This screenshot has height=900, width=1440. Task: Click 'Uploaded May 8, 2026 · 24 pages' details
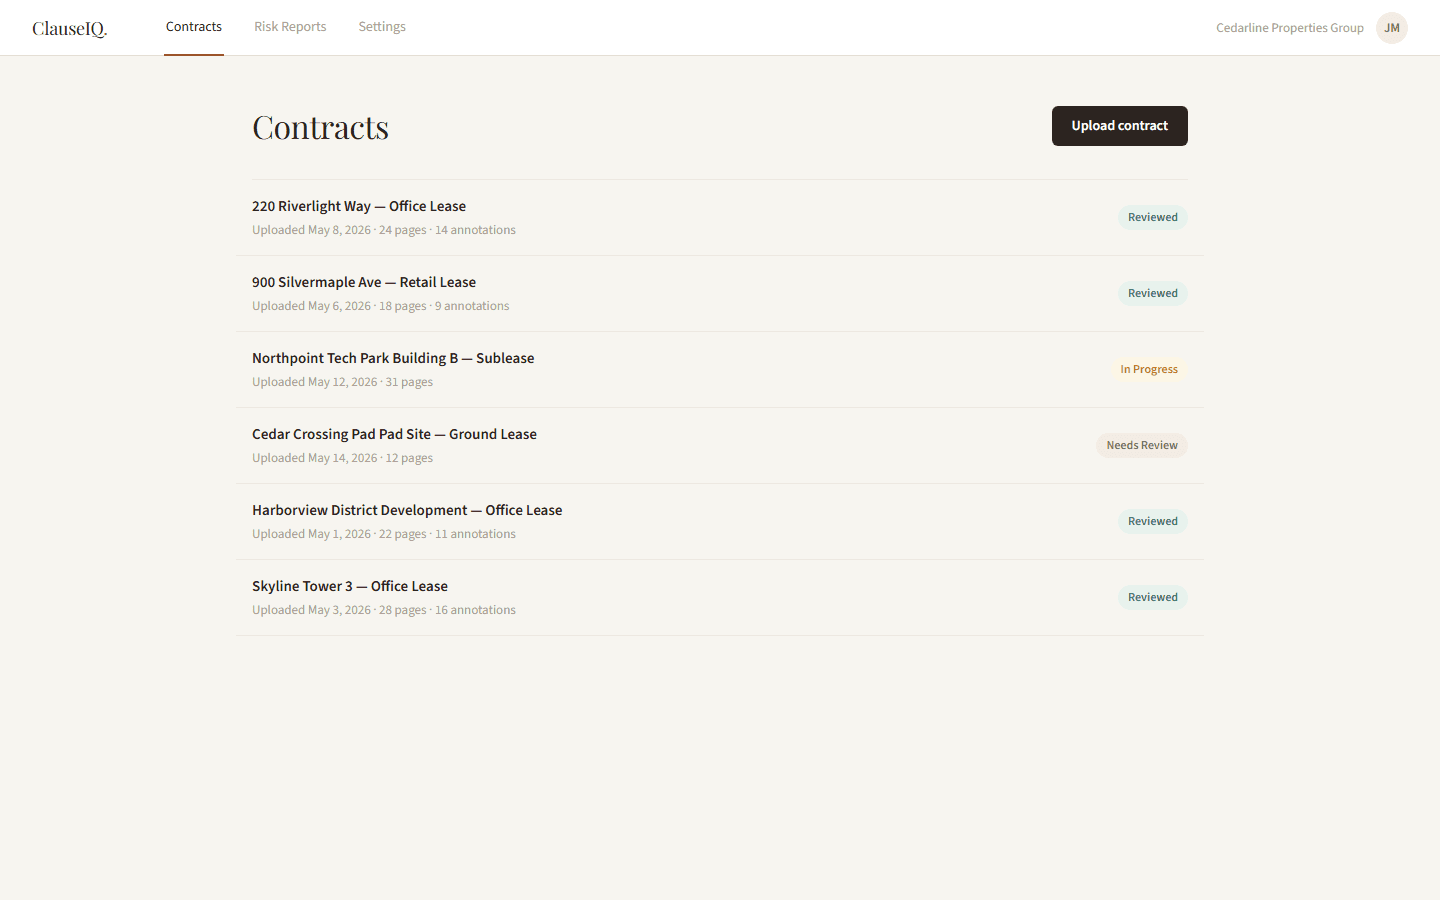coord(384,230)
